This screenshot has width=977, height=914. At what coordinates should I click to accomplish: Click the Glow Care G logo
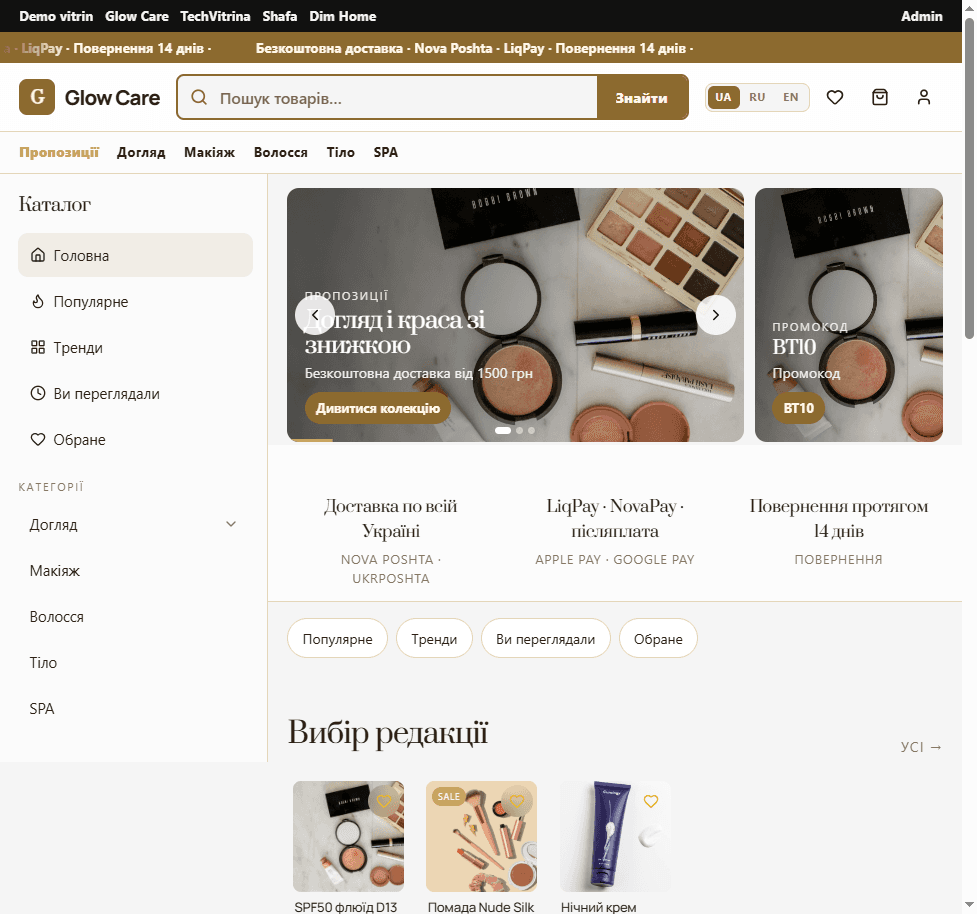click(37, 97)
